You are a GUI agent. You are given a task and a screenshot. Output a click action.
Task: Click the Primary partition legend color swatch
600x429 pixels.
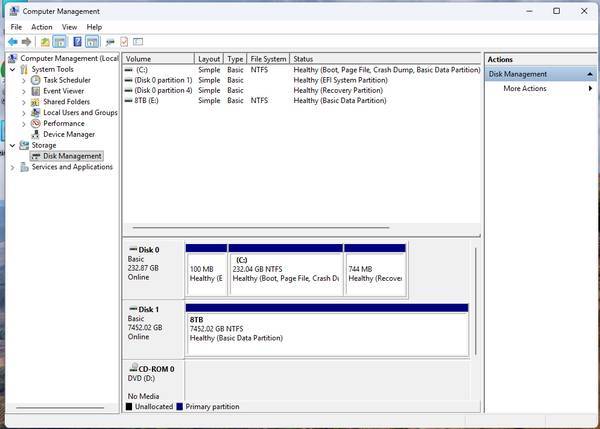click(x=179, y=407)
